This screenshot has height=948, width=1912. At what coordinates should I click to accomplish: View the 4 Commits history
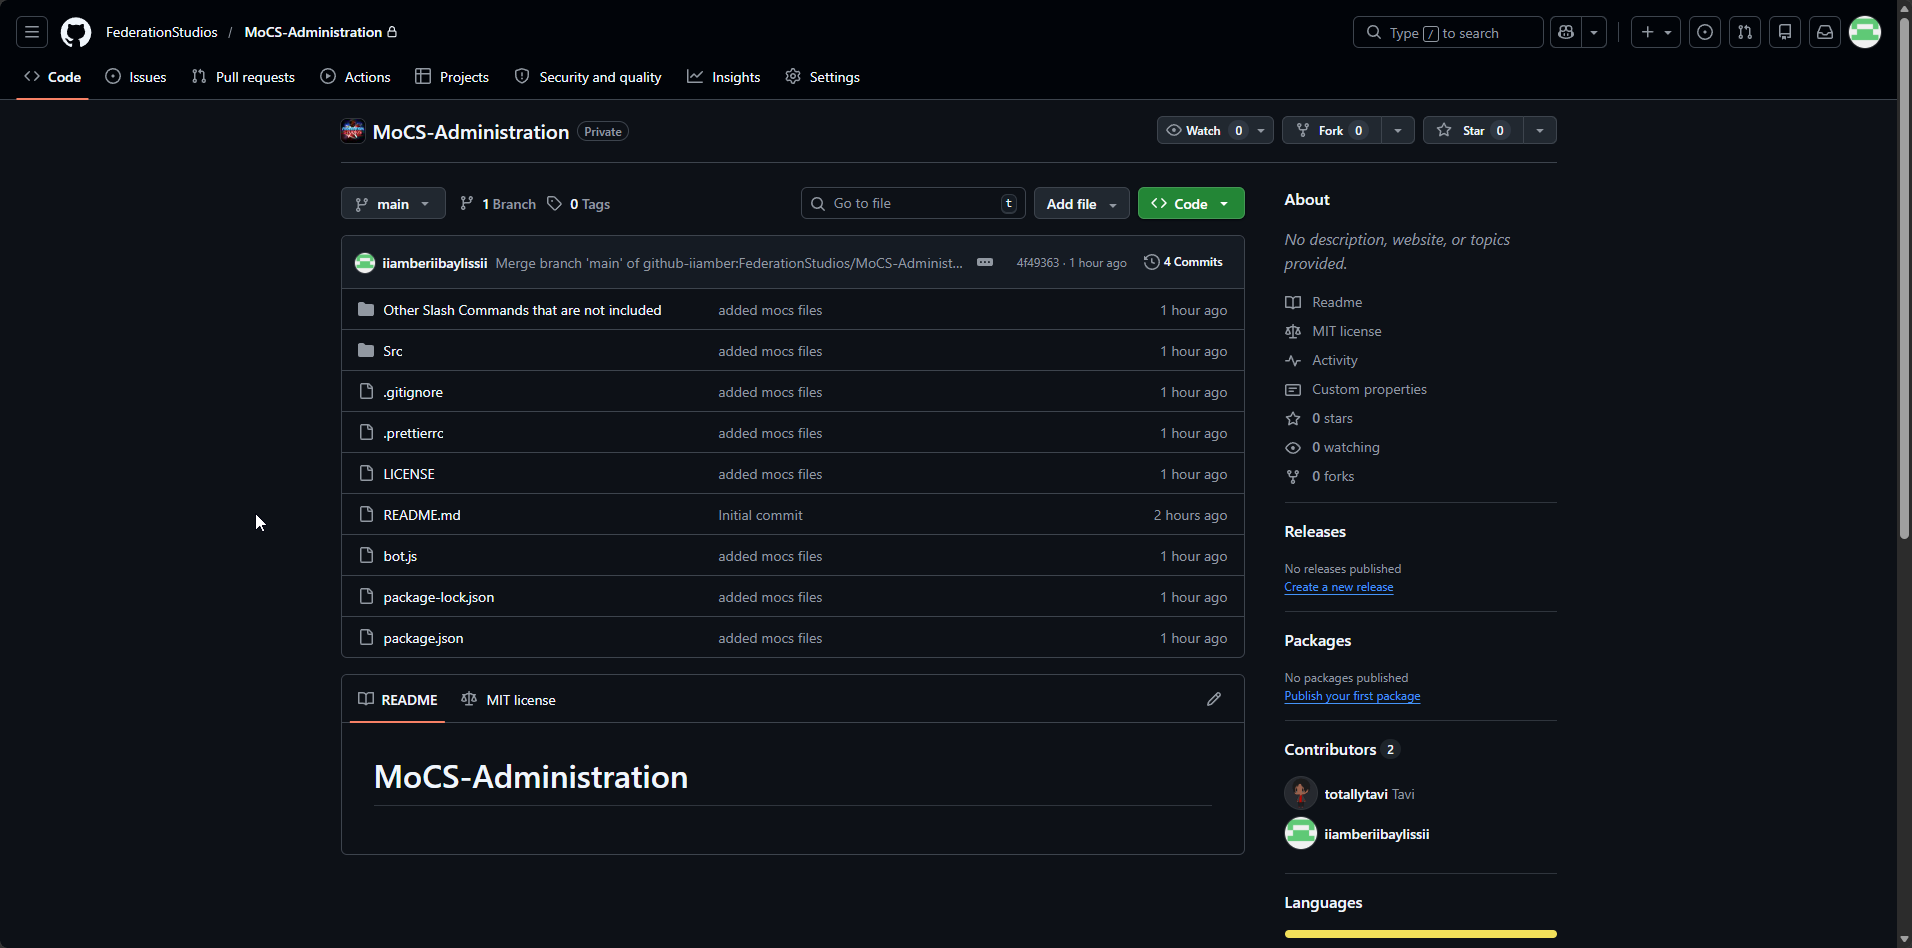click(x=1183, y=262)
